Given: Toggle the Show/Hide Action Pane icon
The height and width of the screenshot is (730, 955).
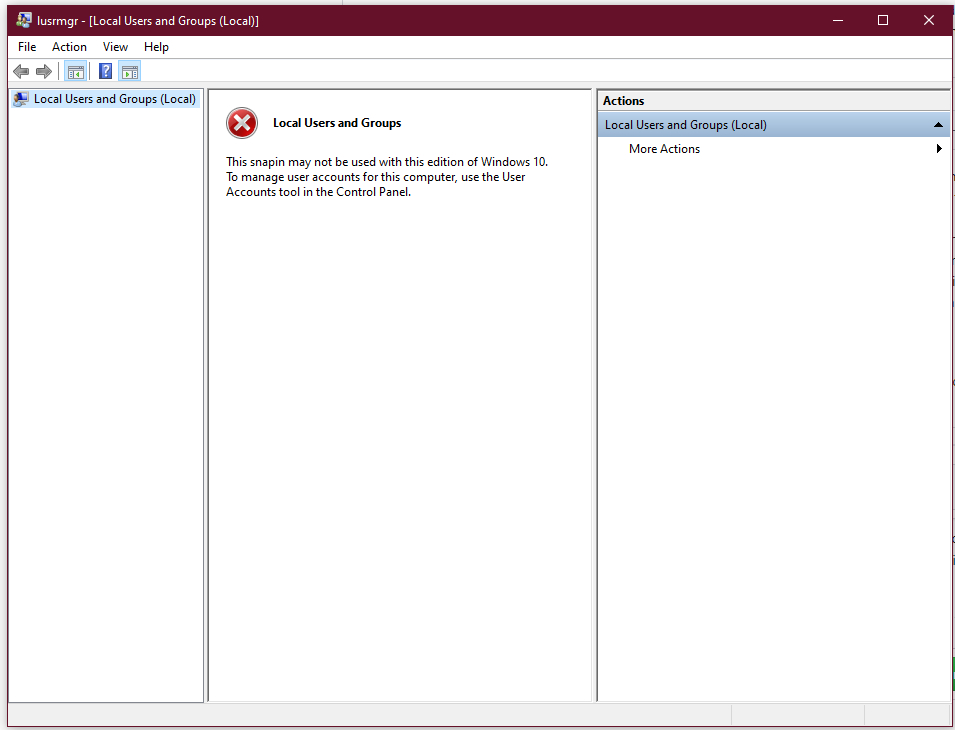Looking at the screenshot, I should [x=130, y=72].
